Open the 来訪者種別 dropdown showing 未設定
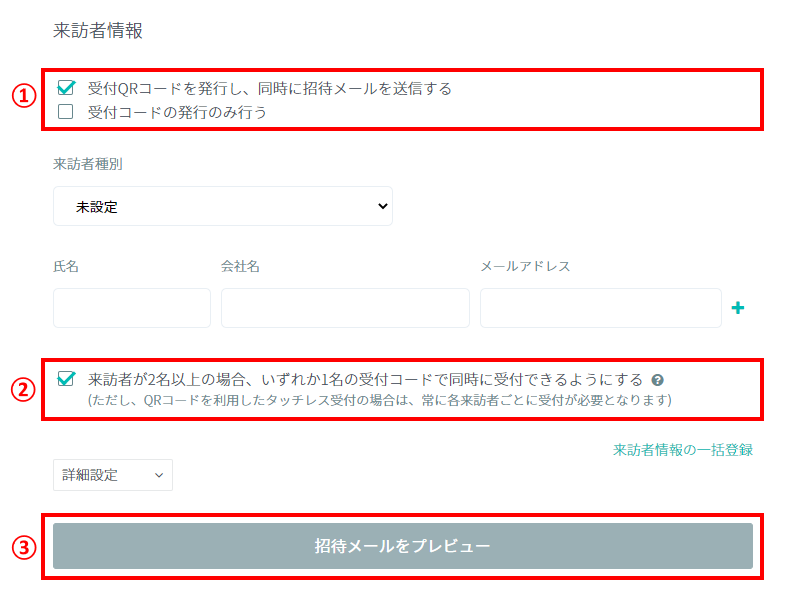 point(222,207)
